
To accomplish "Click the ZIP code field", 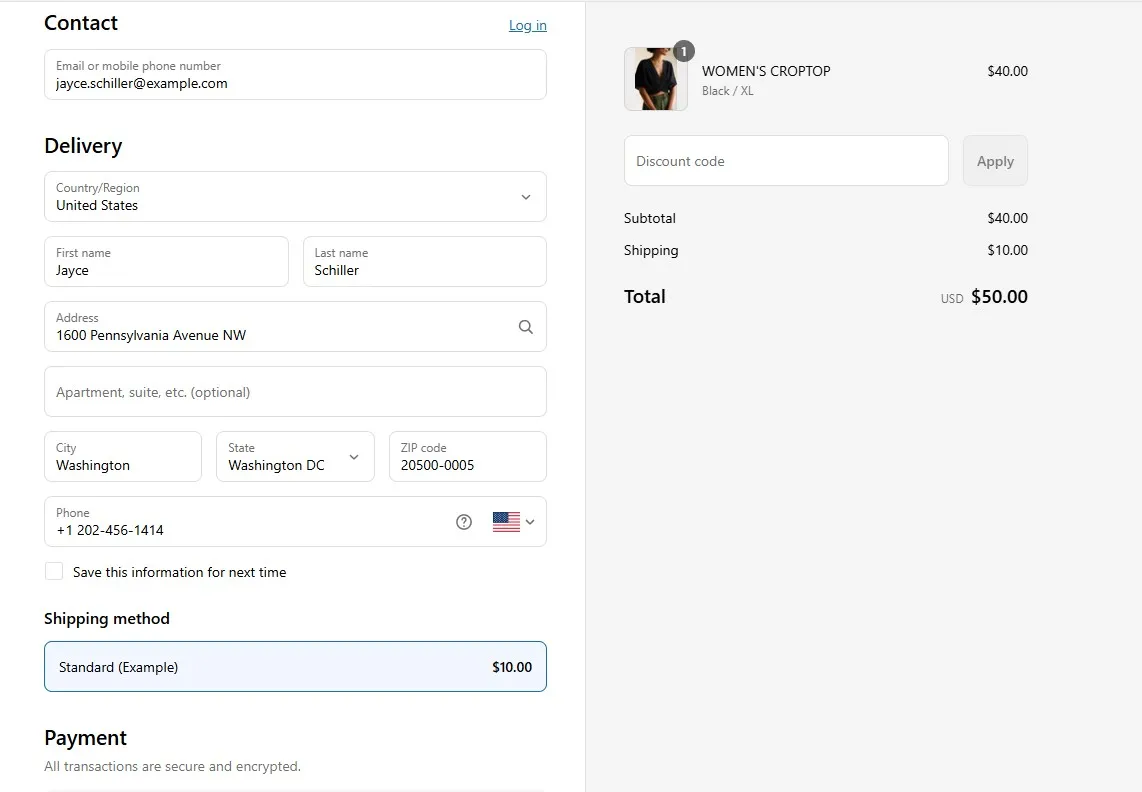I will point(467,457).
